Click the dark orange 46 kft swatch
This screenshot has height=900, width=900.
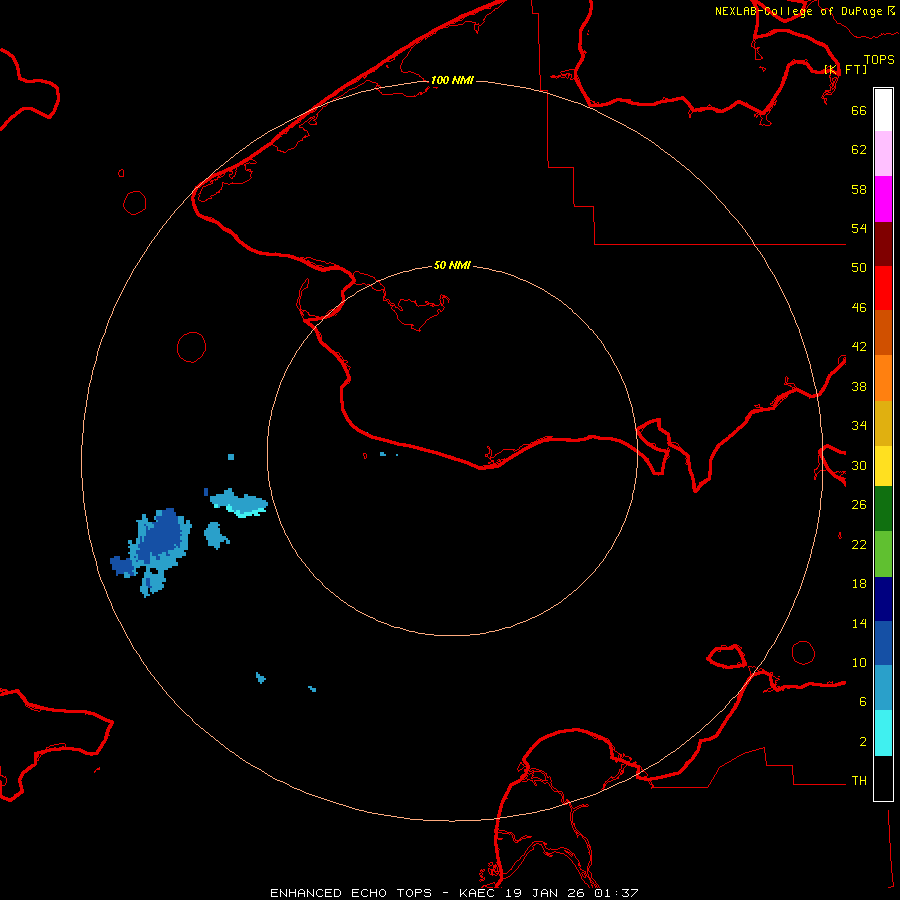883,332
